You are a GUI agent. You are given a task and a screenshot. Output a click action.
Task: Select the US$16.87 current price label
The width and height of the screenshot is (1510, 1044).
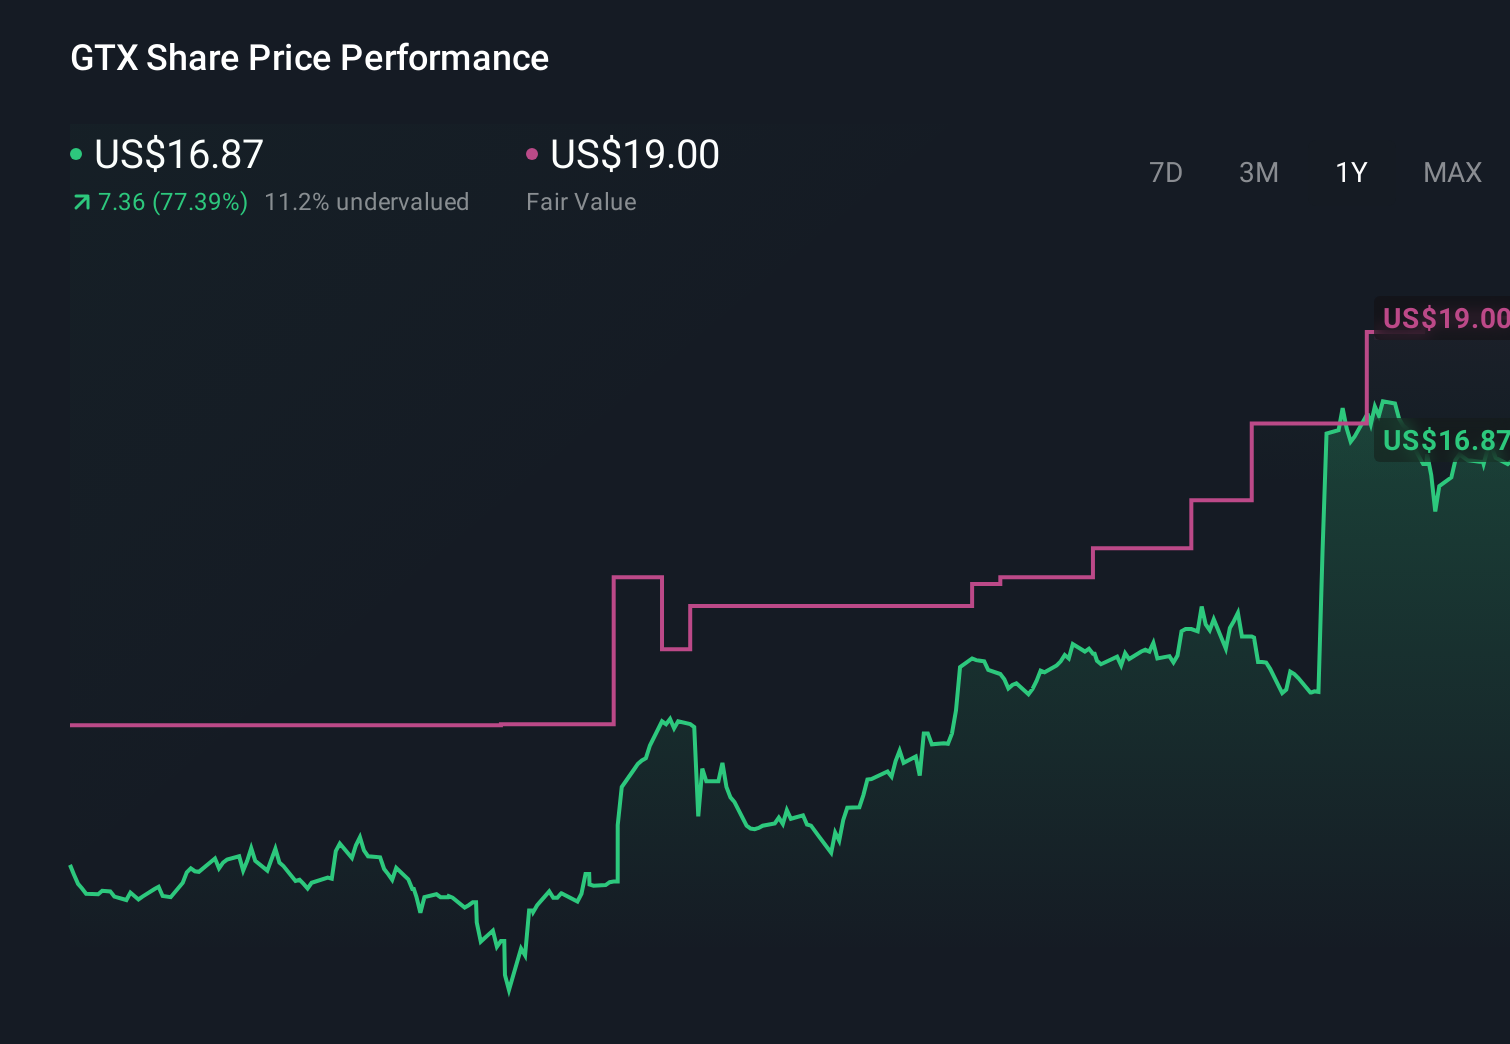[x=178, y=154]
